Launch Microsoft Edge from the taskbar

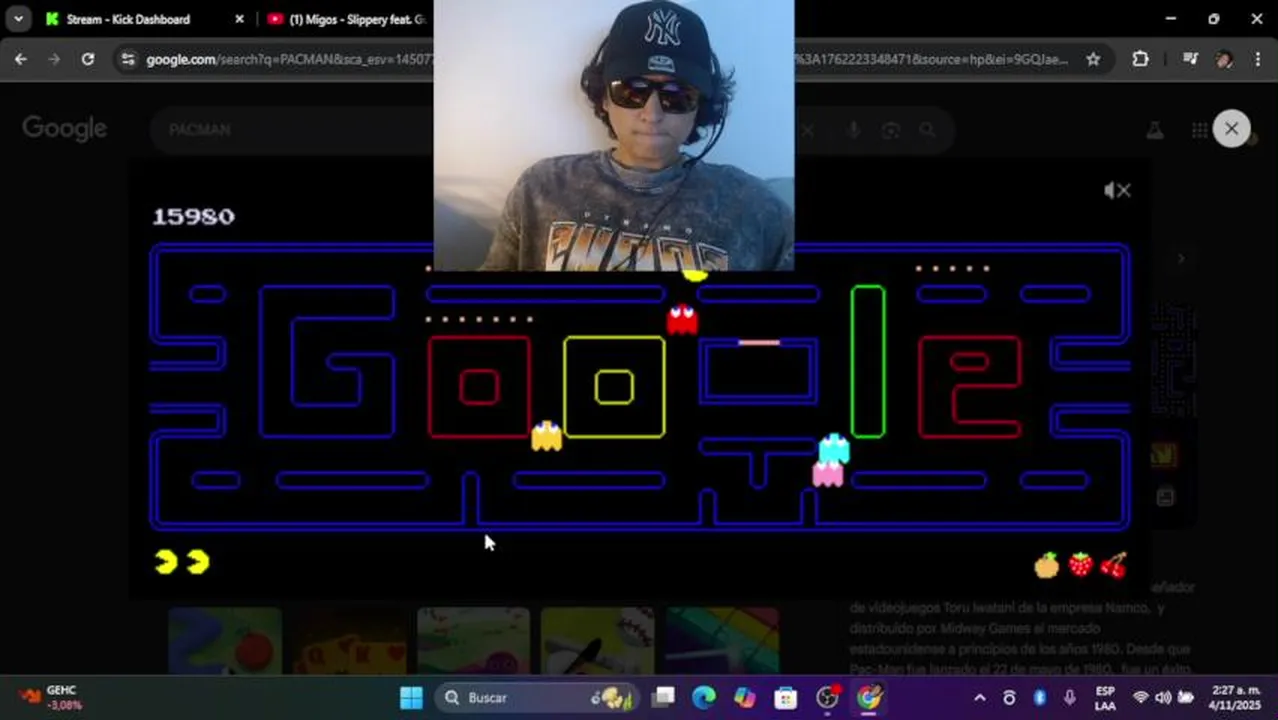[704, 697]
